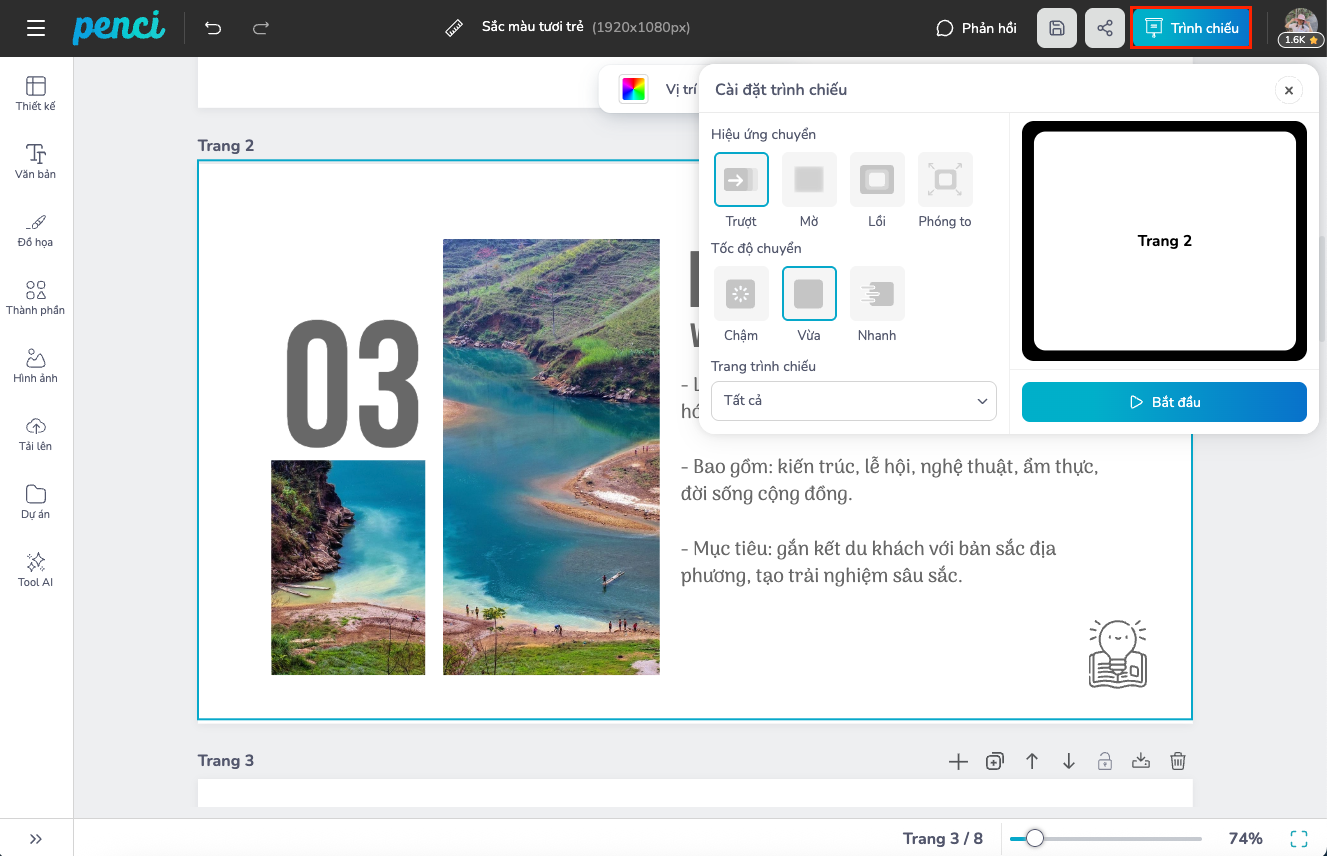
Task: Delete Trang 3 with trash icon
Action: coord(1178,761)
